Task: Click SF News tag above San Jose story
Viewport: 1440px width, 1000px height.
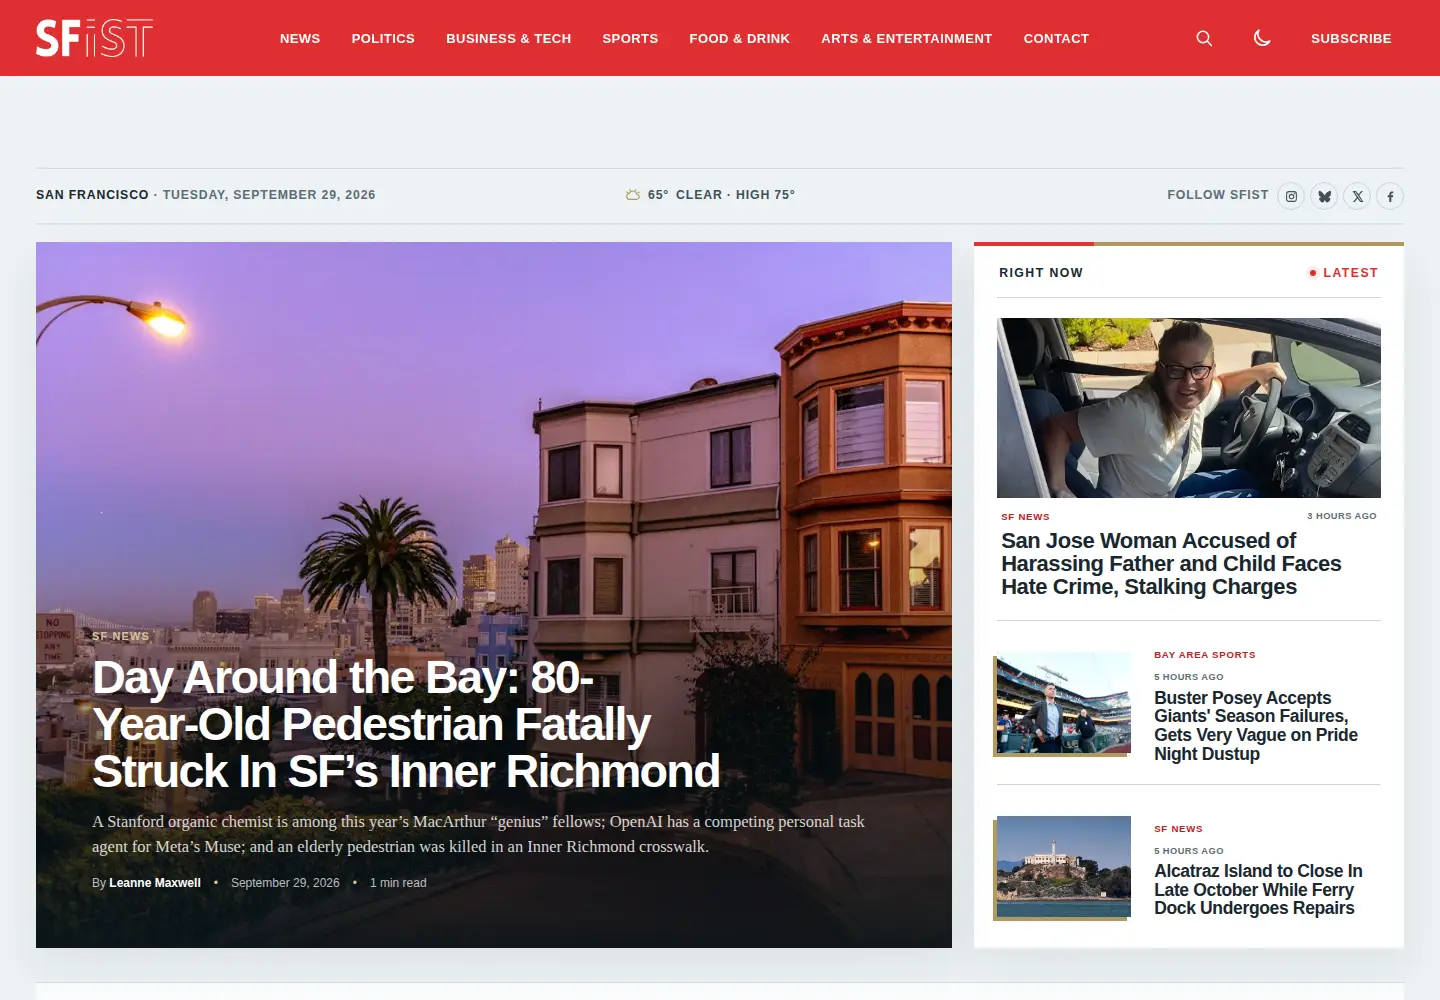Action: pyautogui.click(x=1025, y=517)
